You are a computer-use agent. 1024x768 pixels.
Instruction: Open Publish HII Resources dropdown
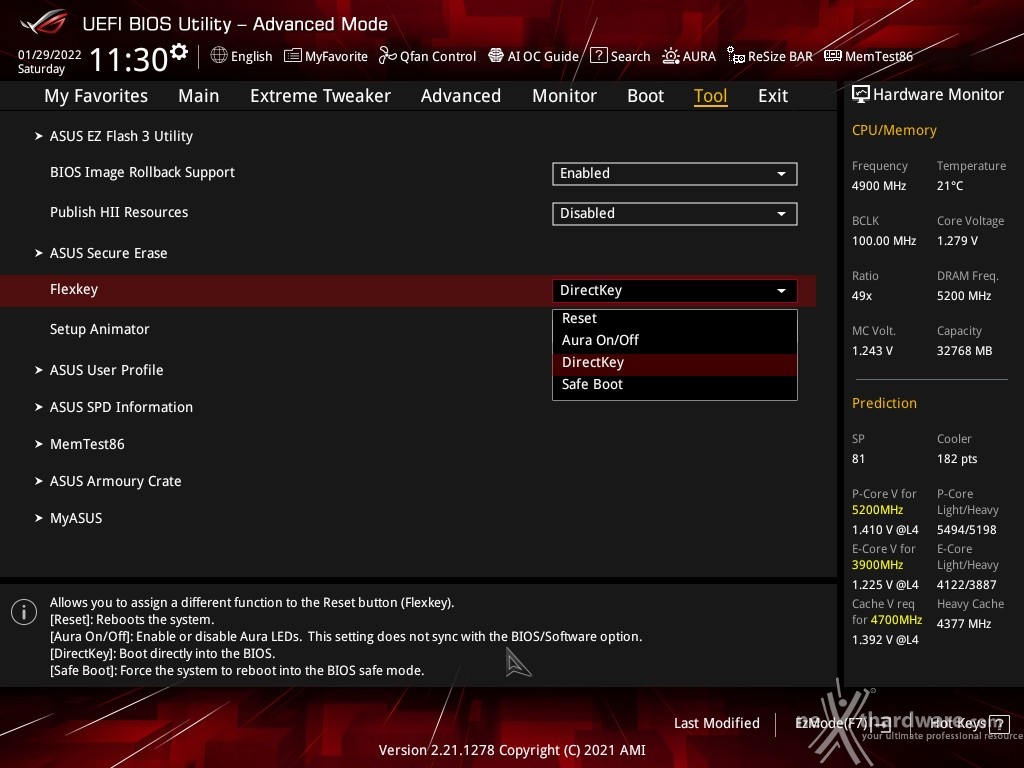tap(675, 214)
